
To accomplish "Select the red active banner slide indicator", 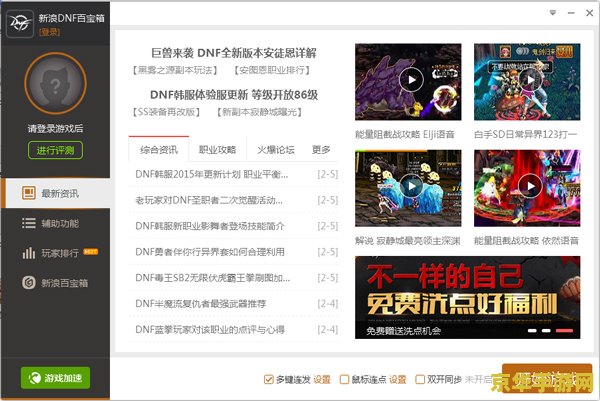I will point(564,331).
